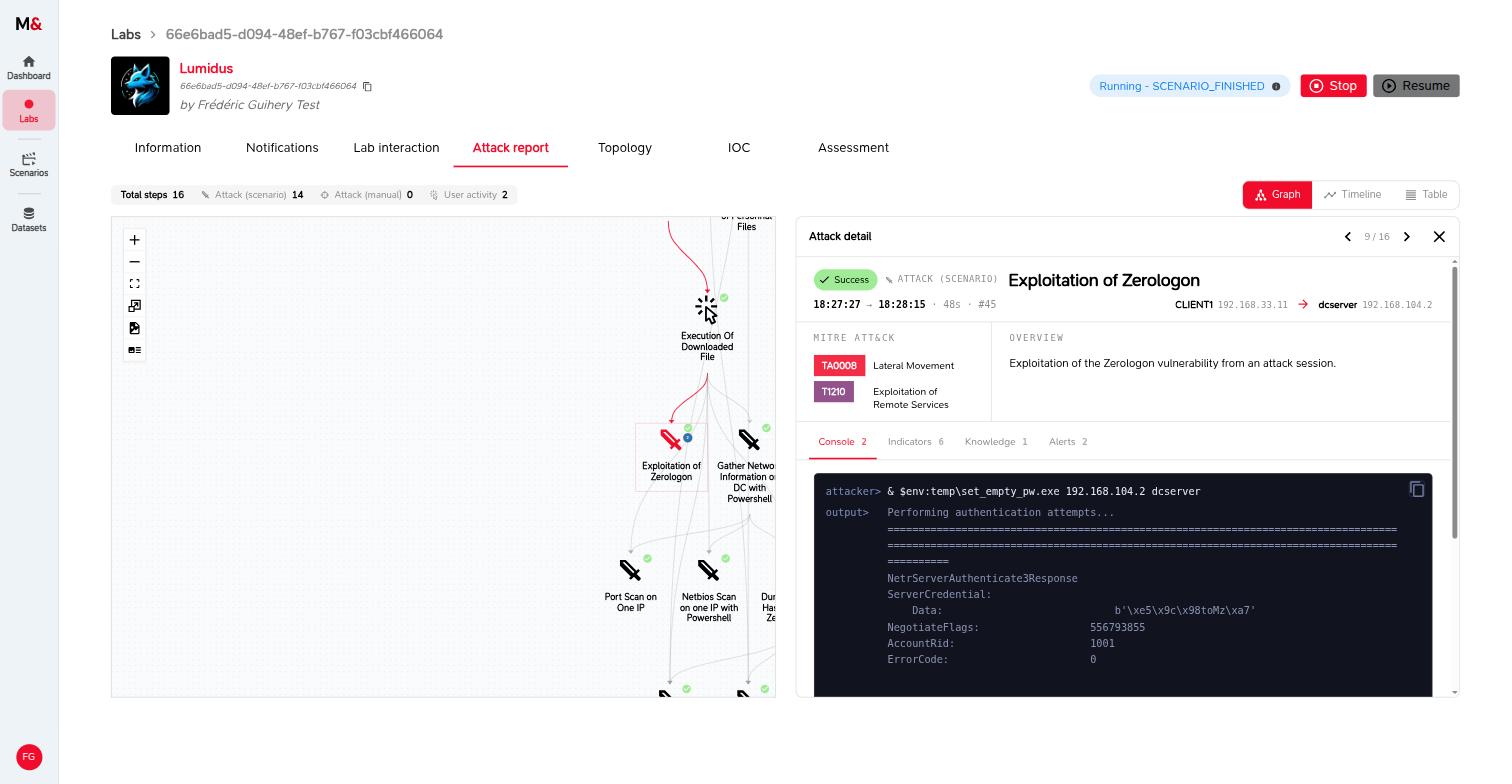Copy console output to clipboard

(1417, 489)
